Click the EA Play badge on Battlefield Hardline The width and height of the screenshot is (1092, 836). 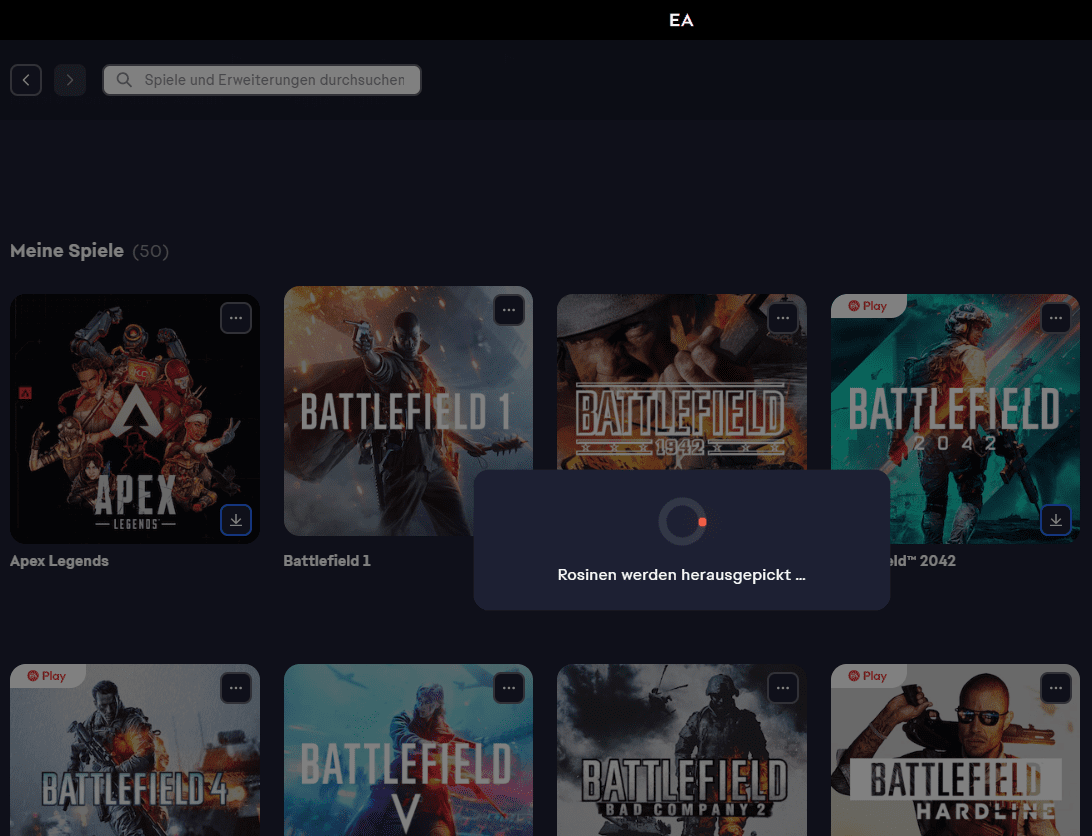point(868,676)
